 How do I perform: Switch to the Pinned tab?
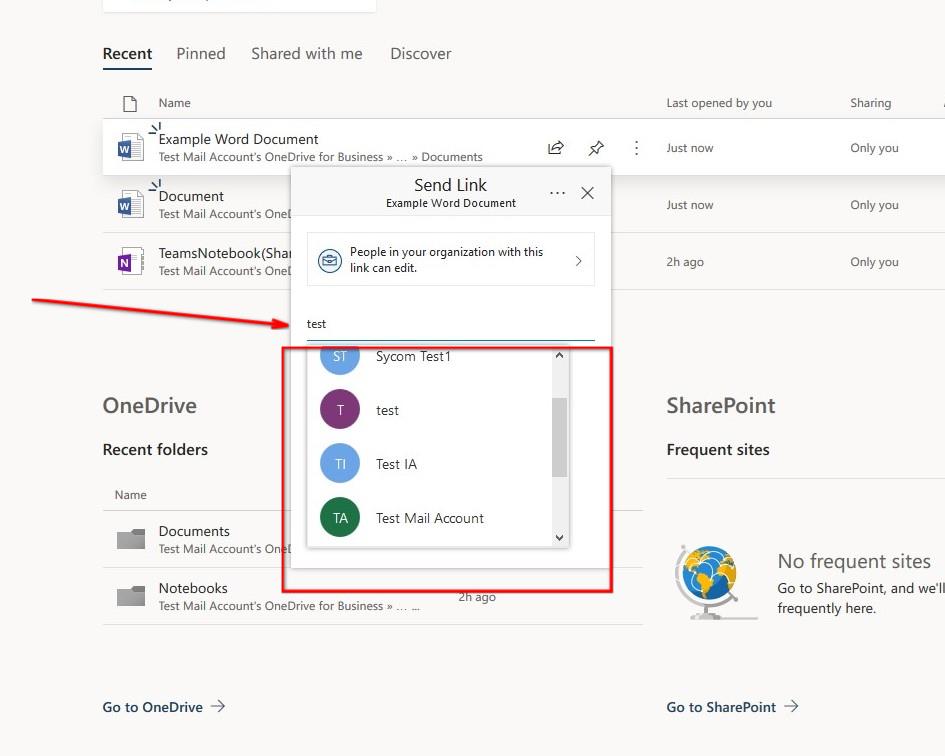tap(201, 54)
